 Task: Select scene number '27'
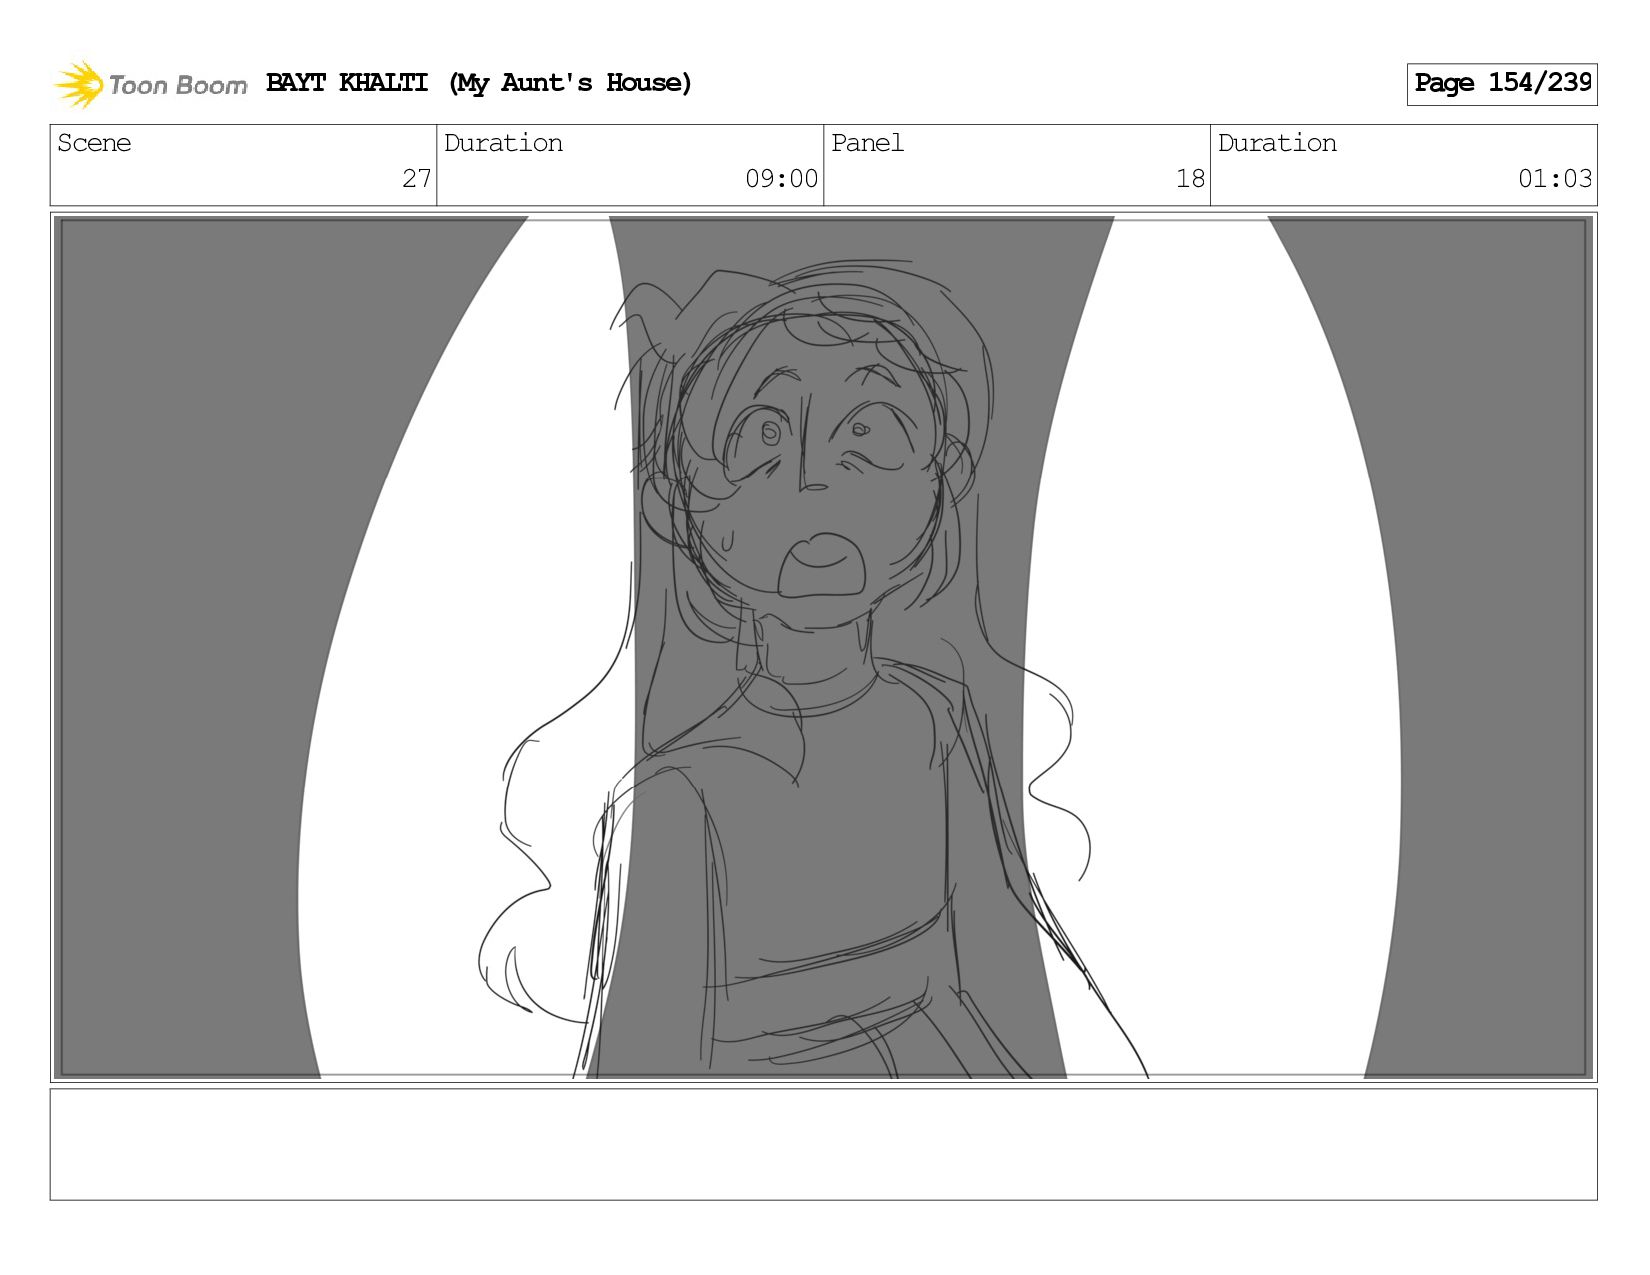[417, 179]
